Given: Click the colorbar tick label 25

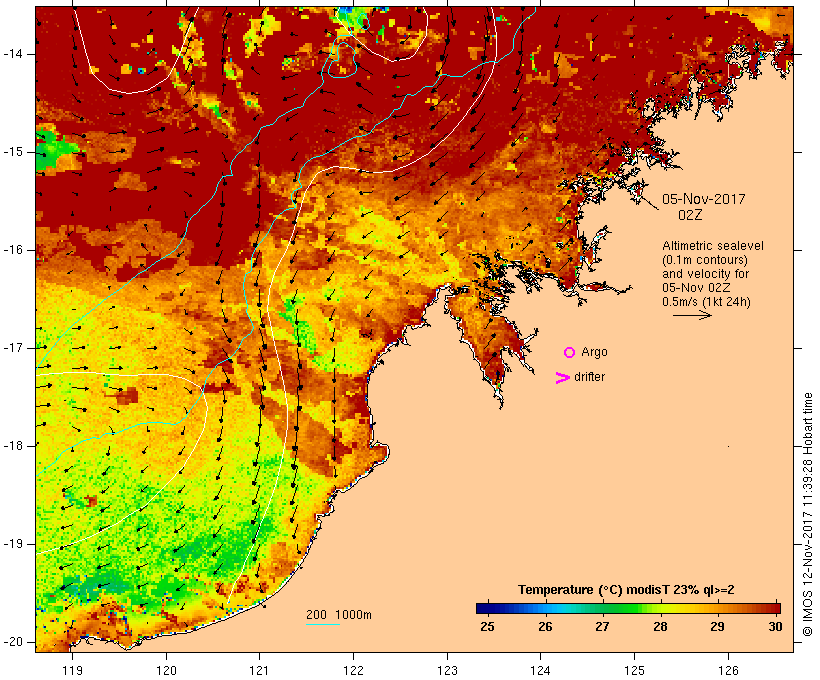Looking at the screenshot, I should (x=487, y=627).
